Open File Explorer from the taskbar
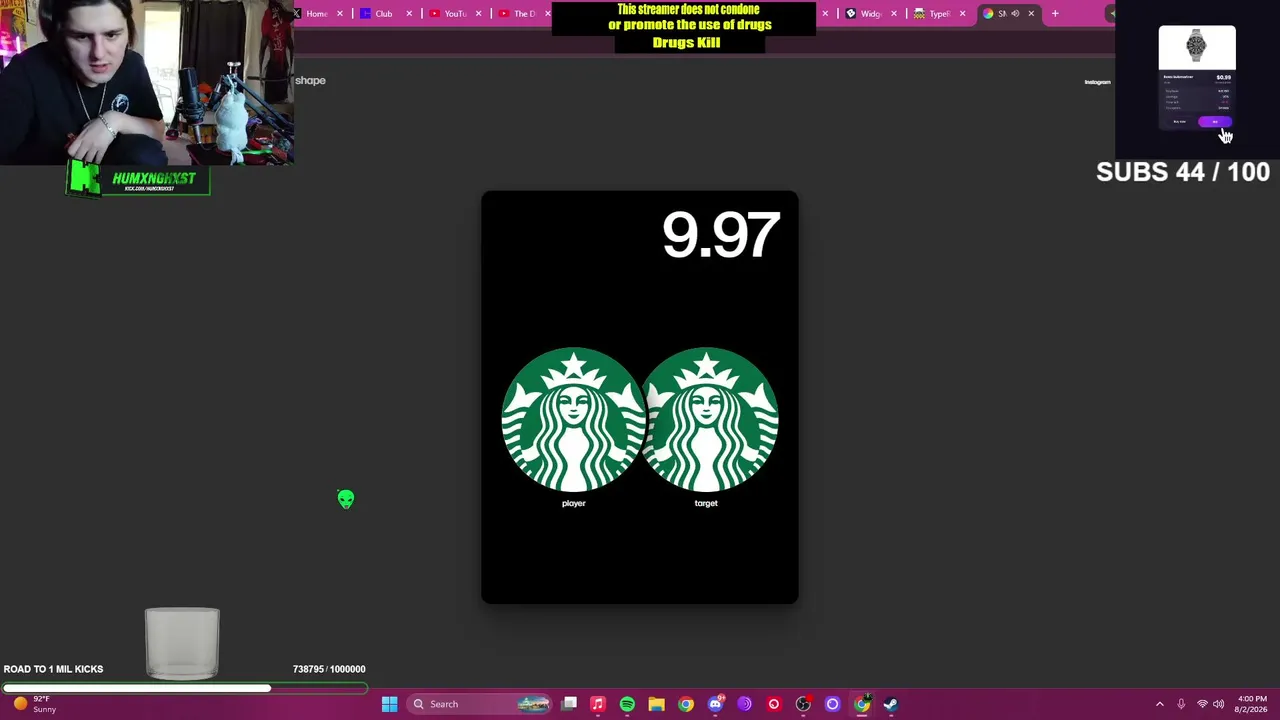Image resolution: width=1280 pixels, height=720 pixels. (656, 704)
